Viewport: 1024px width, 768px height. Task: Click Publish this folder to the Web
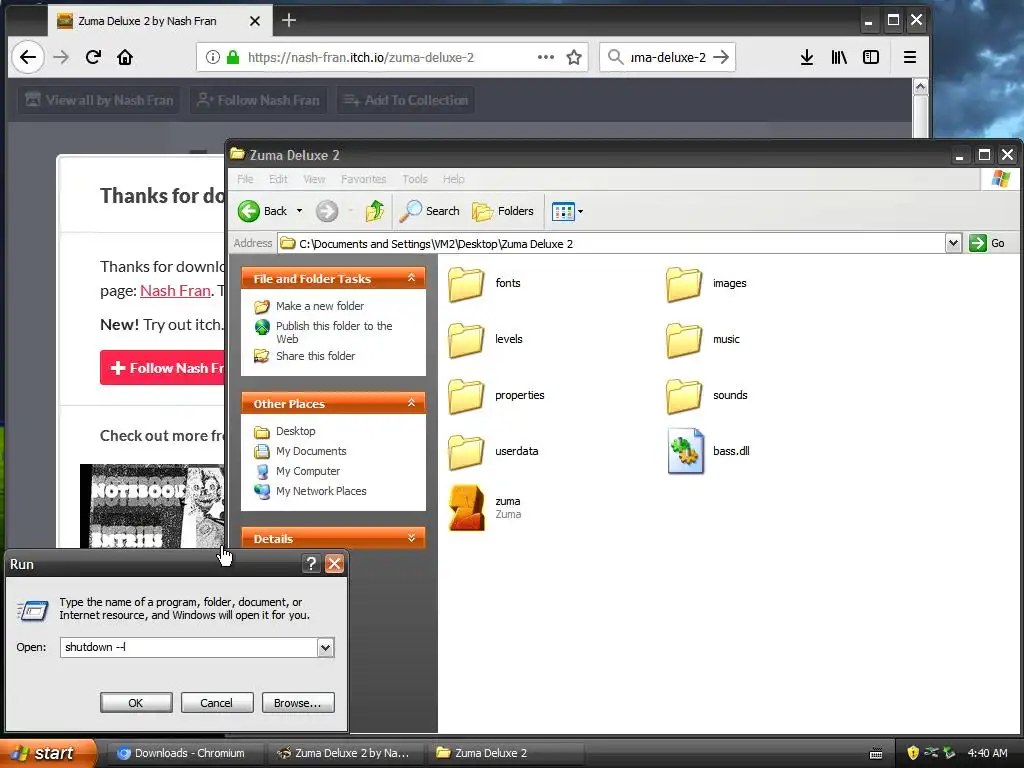tap(334, 332)
